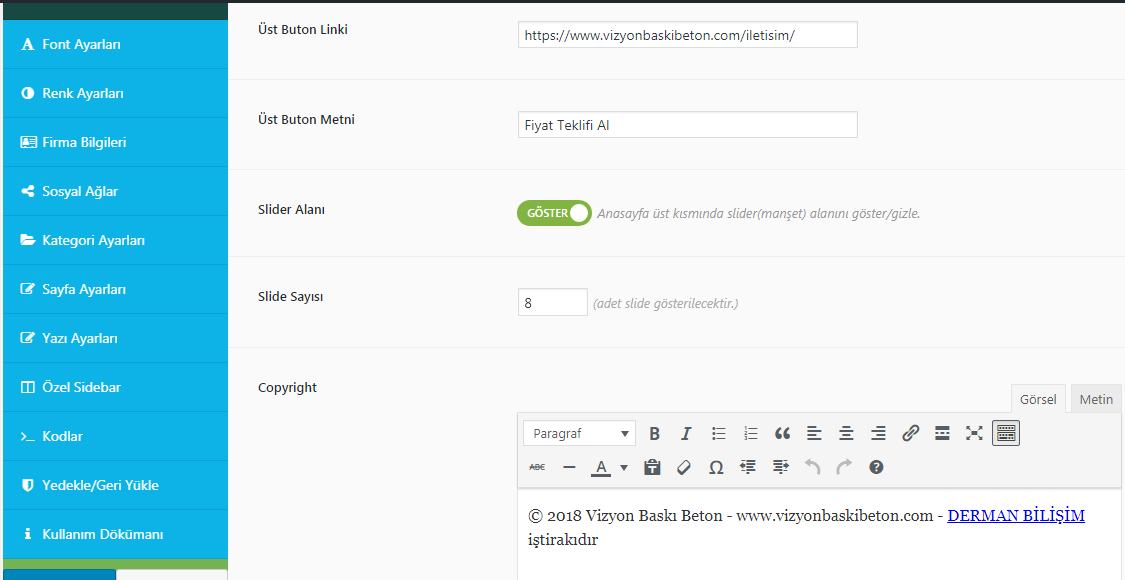Insert a blockquote in the editor
Screen dimensions: 1125x580
[782, 433]
